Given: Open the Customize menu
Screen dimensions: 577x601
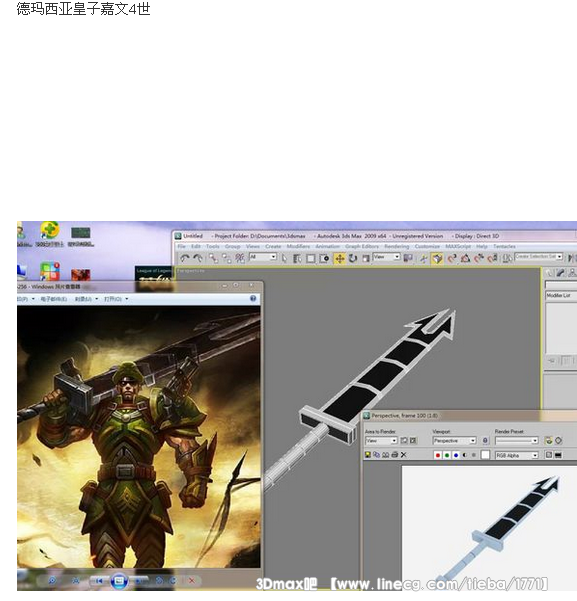Looking at the screenshot, I should (427, 246).
